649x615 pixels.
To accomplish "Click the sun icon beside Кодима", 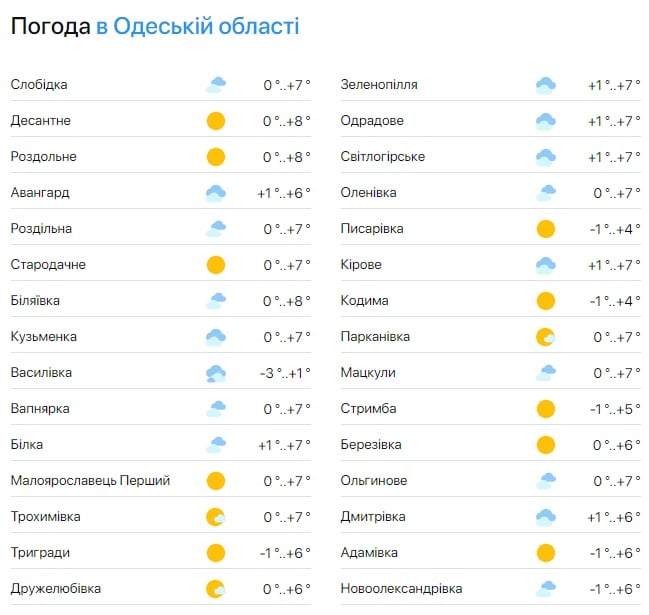I will point(545,301).
